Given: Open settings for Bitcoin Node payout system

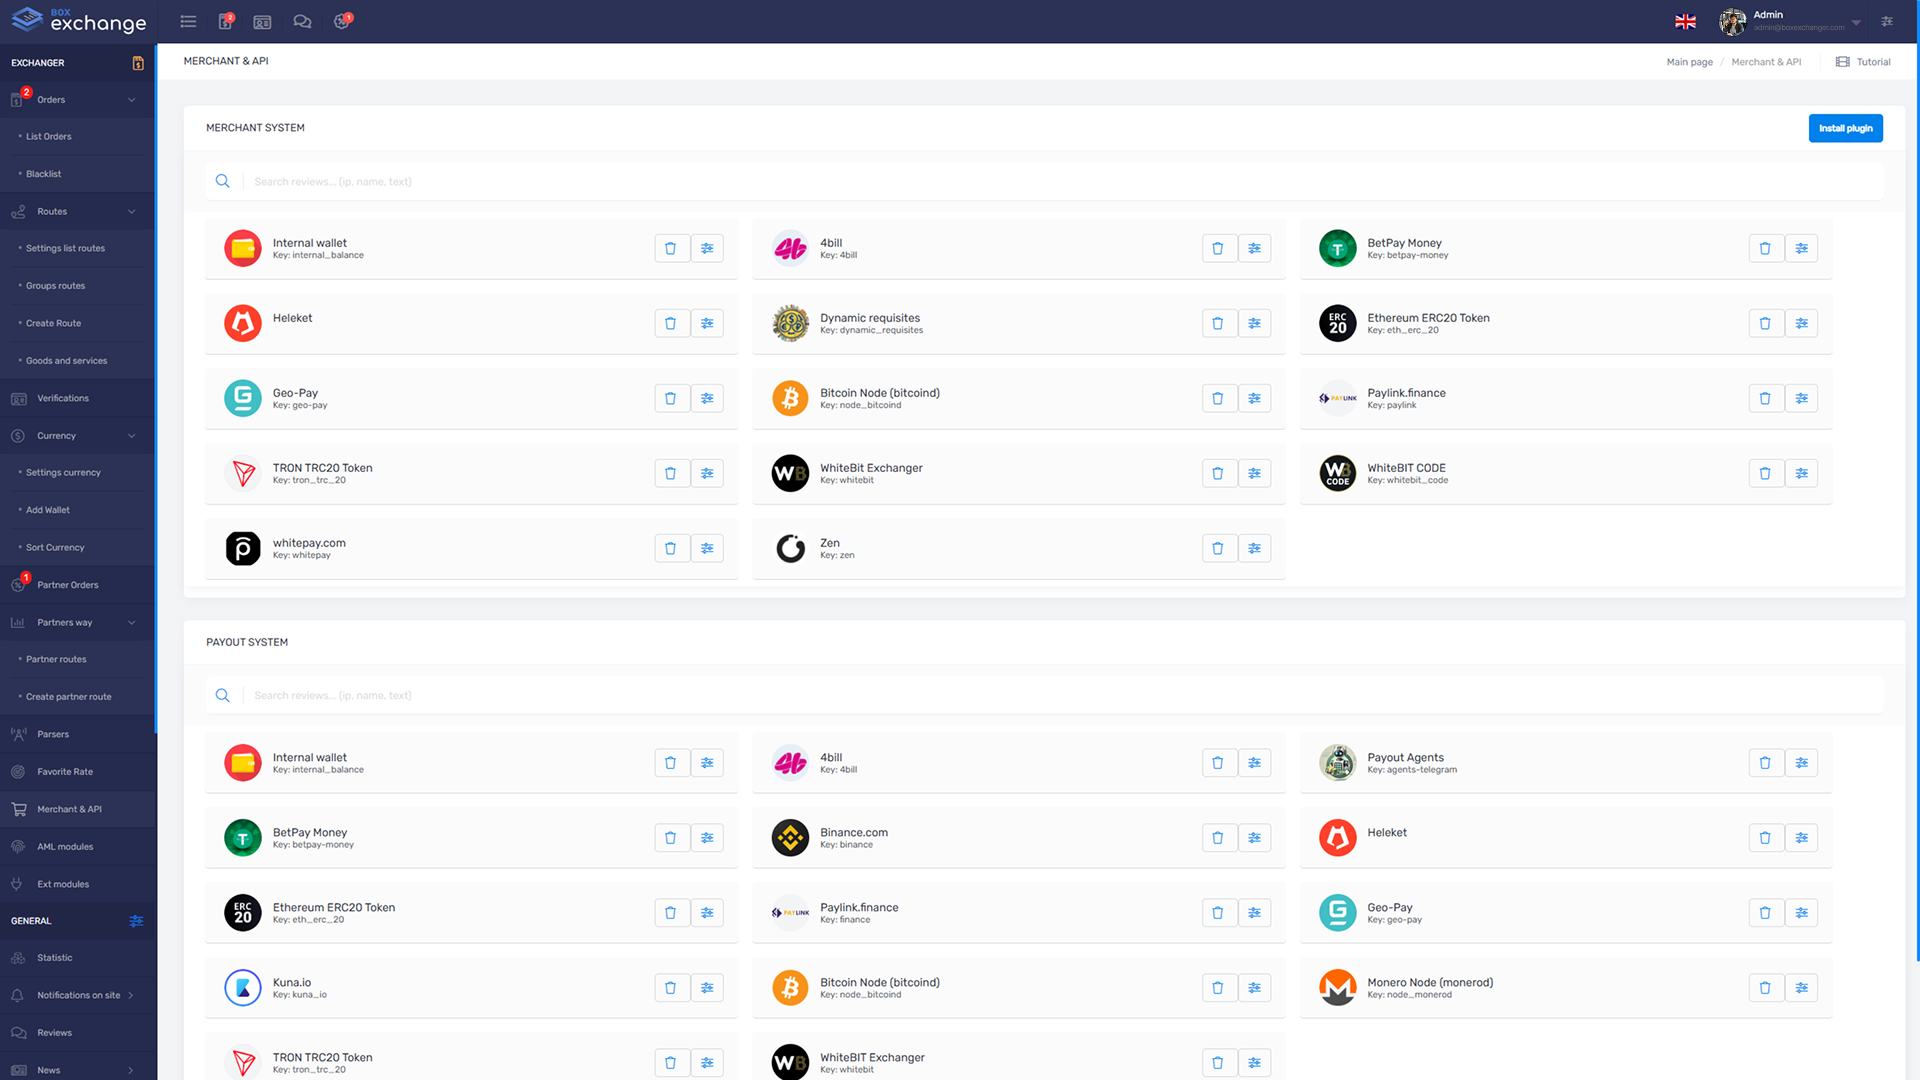Looking at the screenshot, I should click(1254, 987).
